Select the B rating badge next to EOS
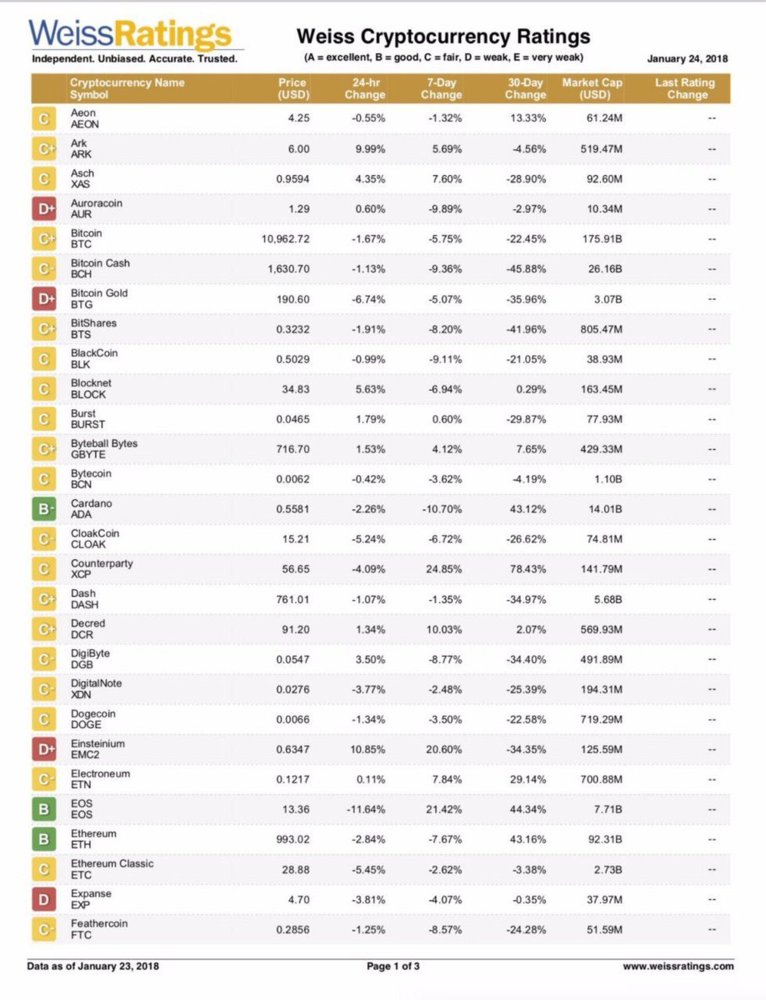The image size is (766, 1000). (x=45, y=810)
